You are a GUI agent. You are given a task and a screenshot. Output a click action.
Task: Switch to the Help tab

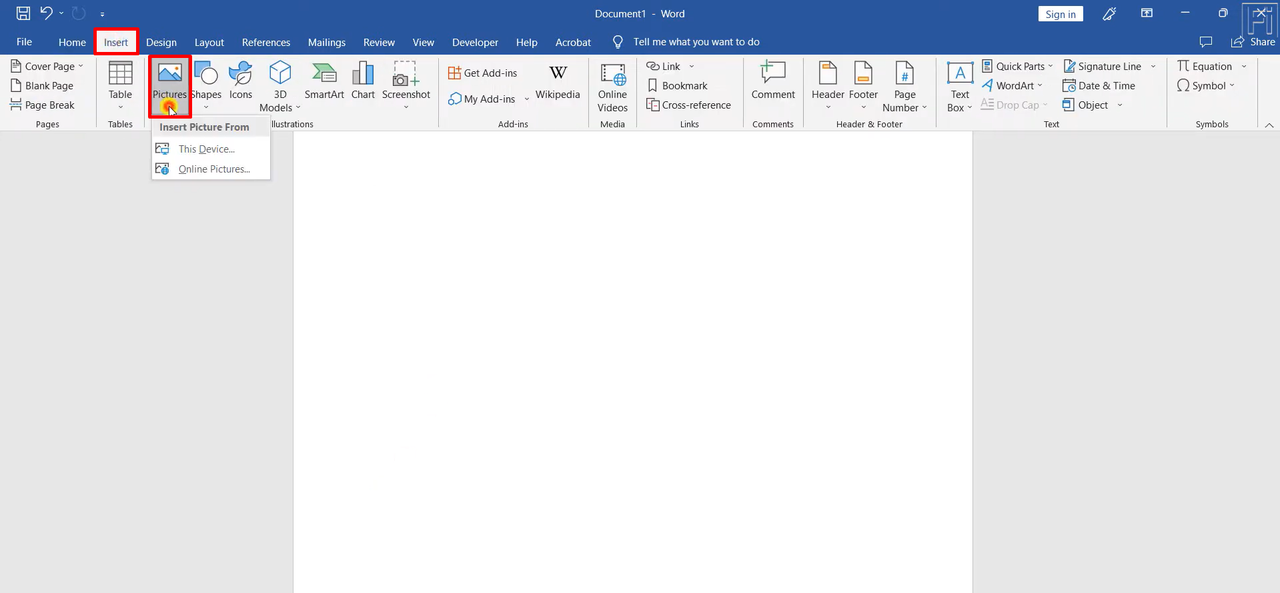click(x=527, y=42)
